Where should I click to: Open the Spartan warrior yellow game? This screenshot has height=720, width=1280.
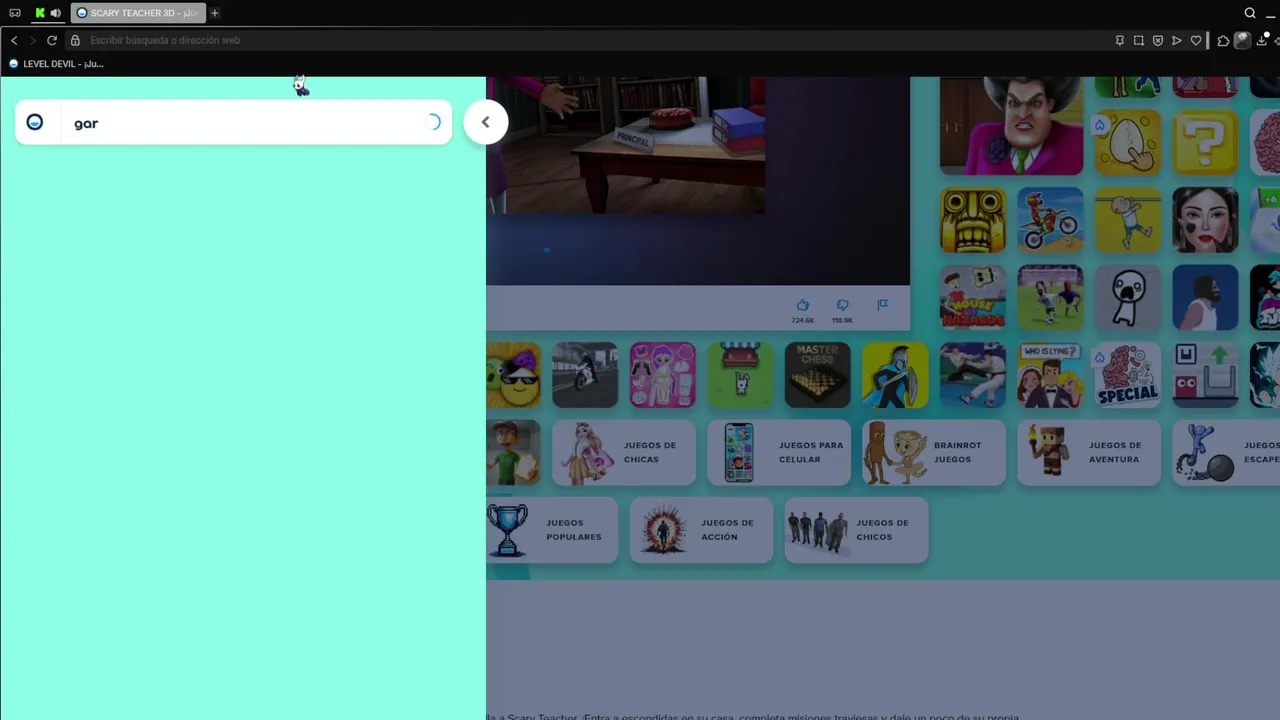coord(895,375)
